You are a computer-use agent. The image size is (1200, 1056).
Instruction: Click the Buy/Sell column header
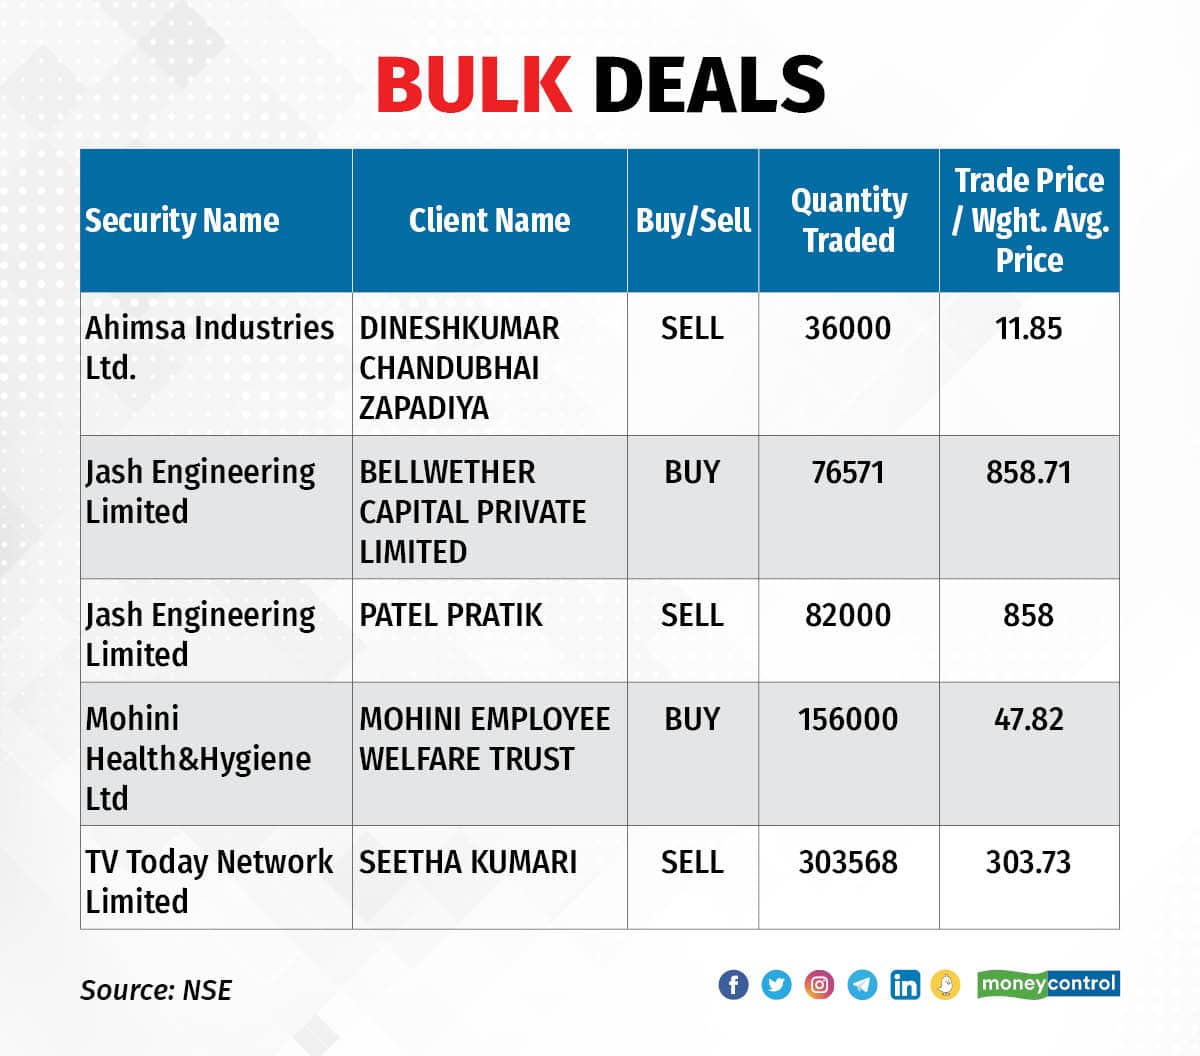pos(693,220)
